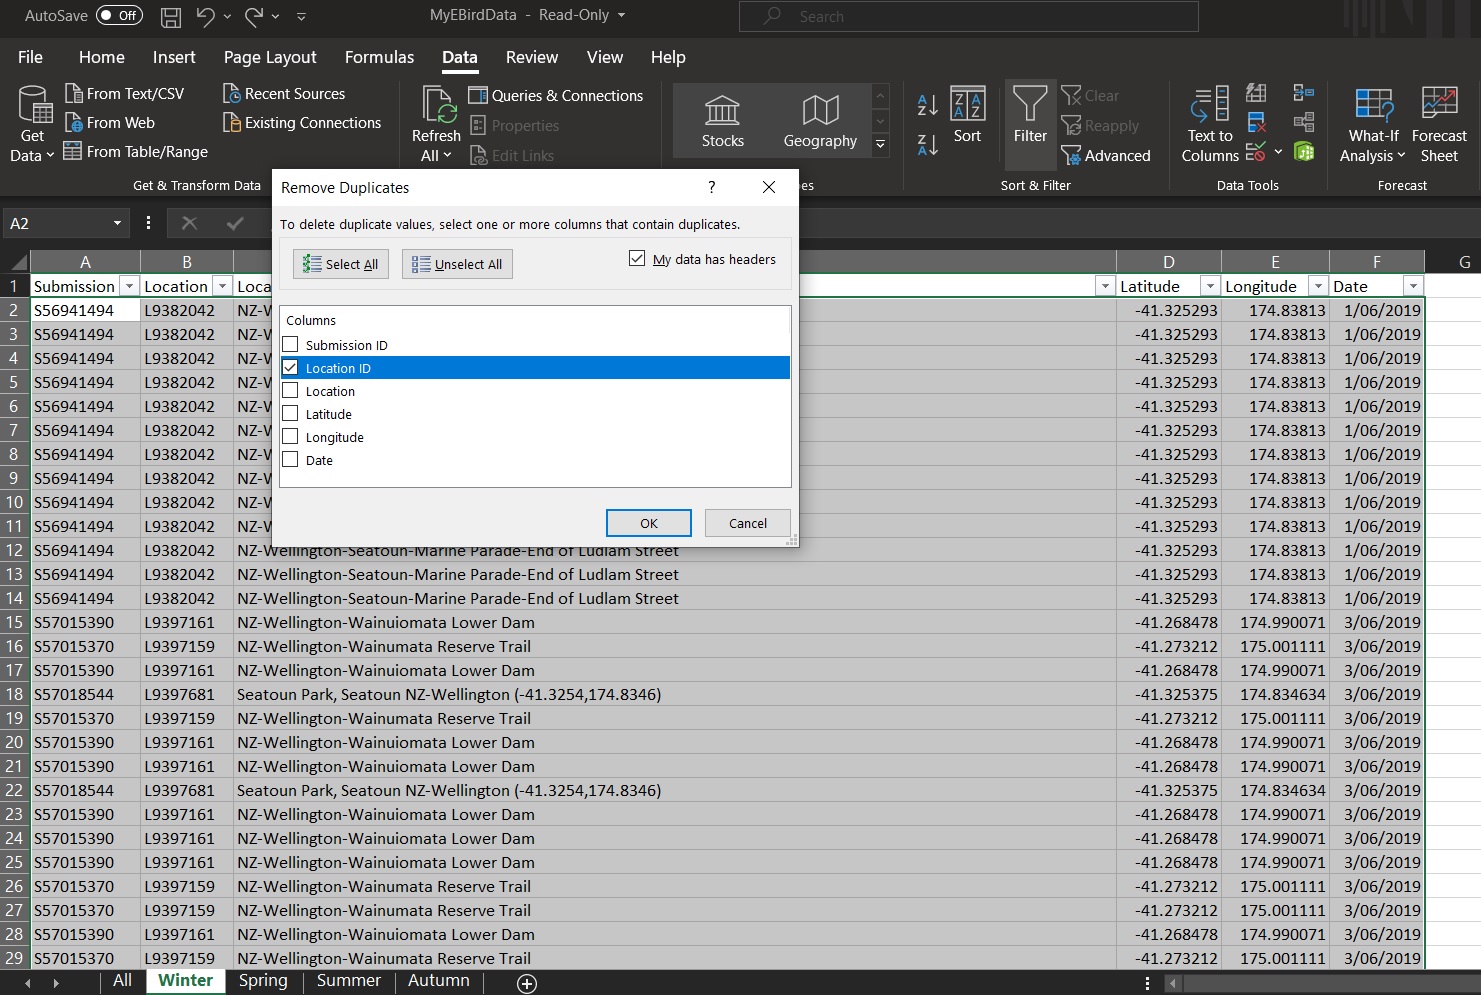Open the Latitude column filter dropdown
The width and height of the screenshot is (1481, 995).
[x=1210, y=287]
